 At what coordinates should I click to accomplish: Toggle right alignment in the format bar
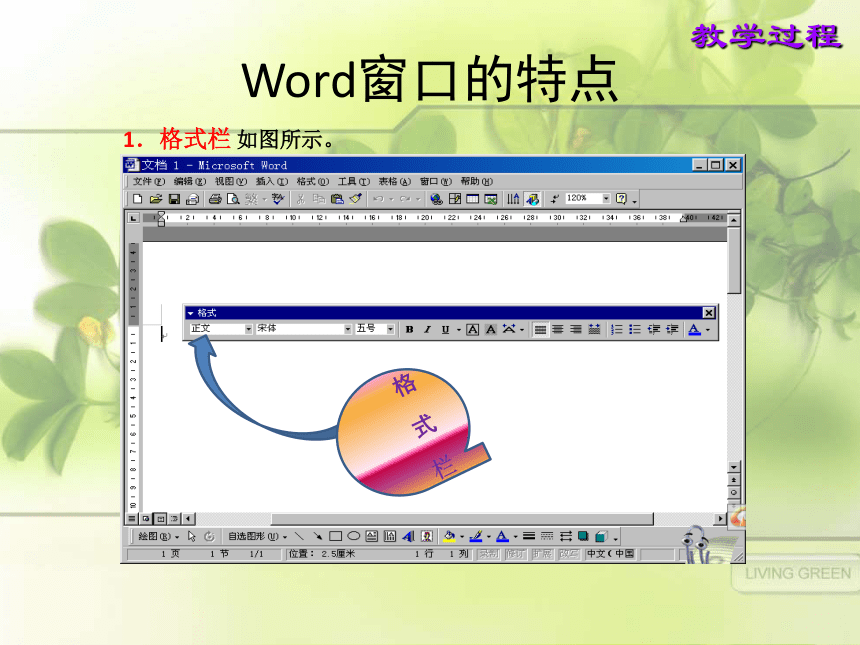pos(576,329)
